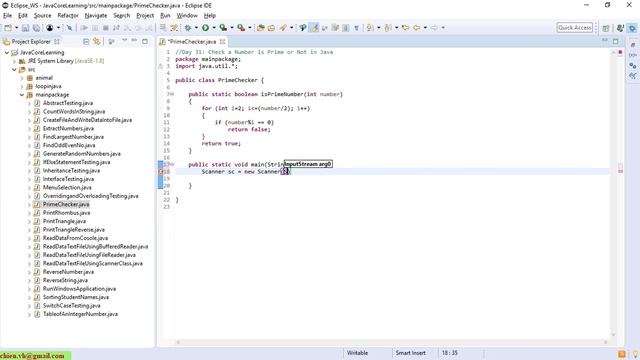The width and height of the screenshot is (640, 360).
Task: Maximize the Project Explorer view
Action: click(x=145, y=41)
